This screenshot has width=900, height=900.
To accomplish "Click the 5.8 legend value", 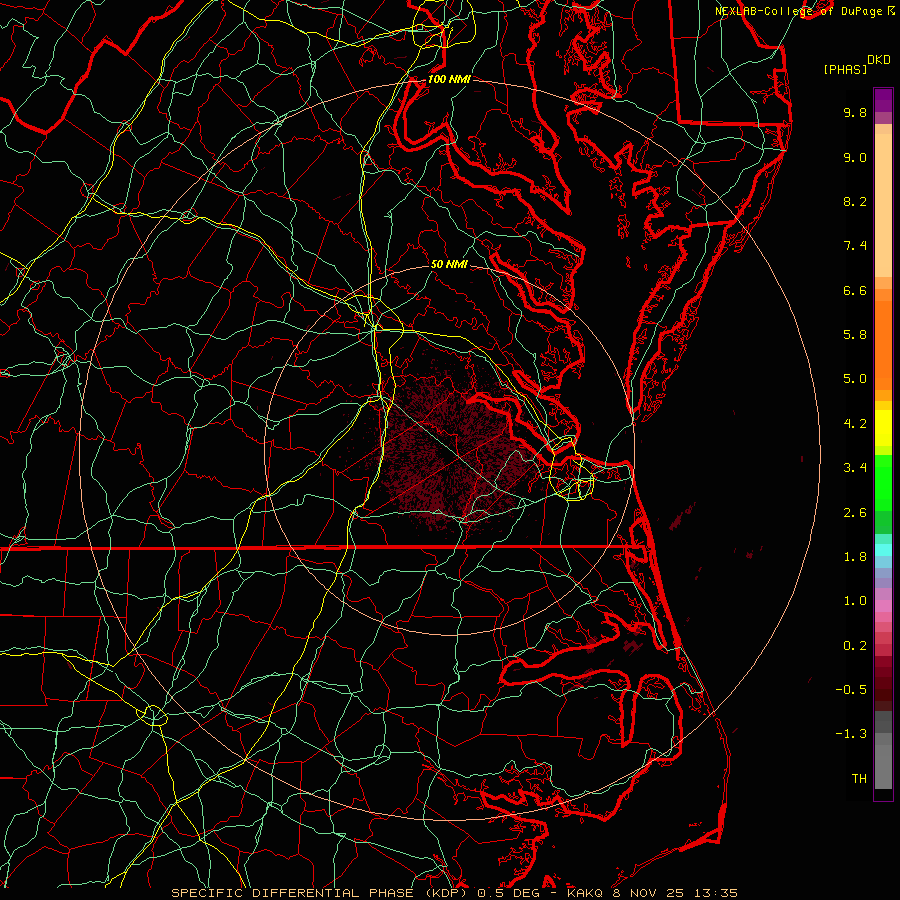I will click(855, 335).
